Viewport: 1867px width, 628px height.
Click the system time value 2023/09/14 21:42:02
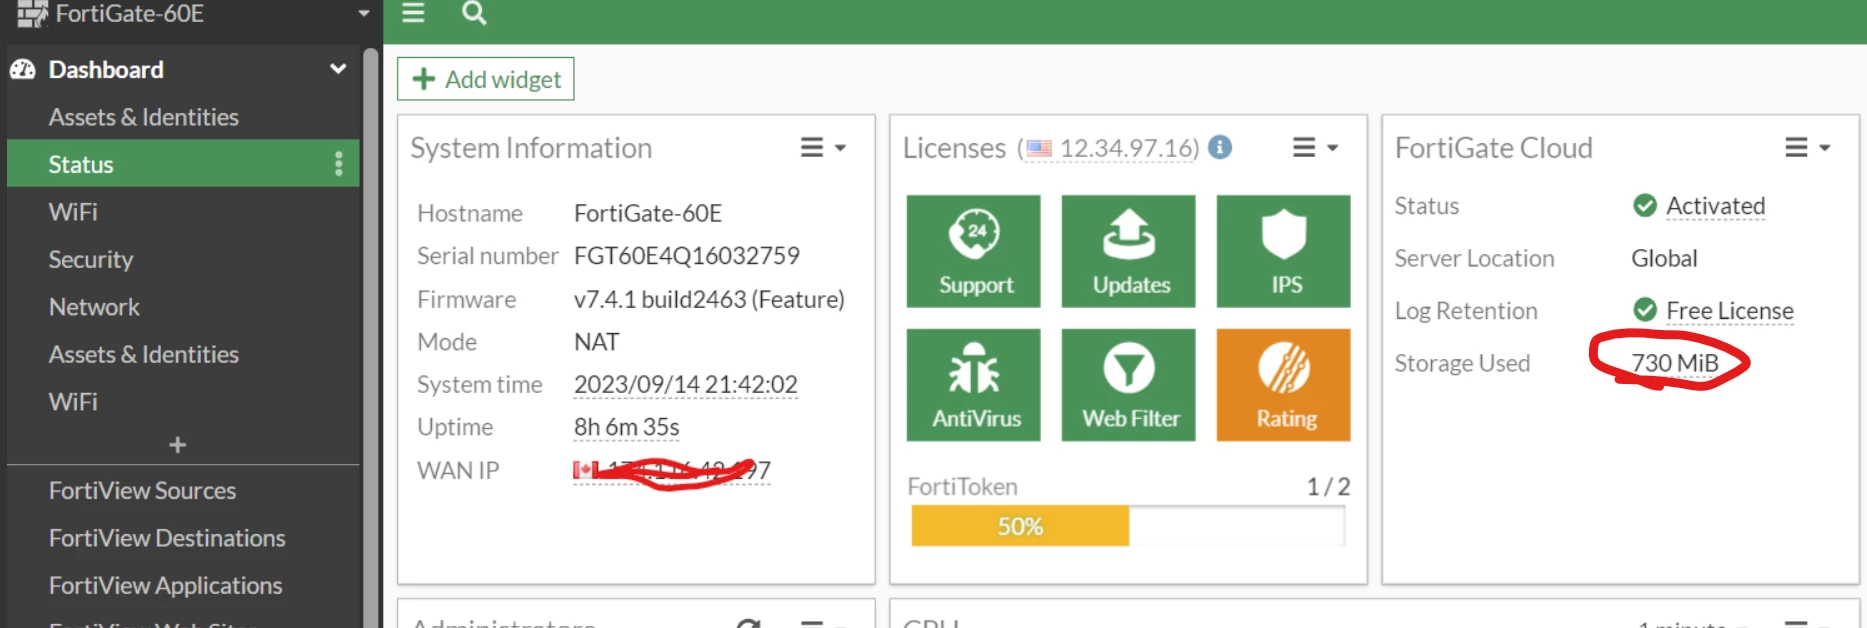click(686, 384)
